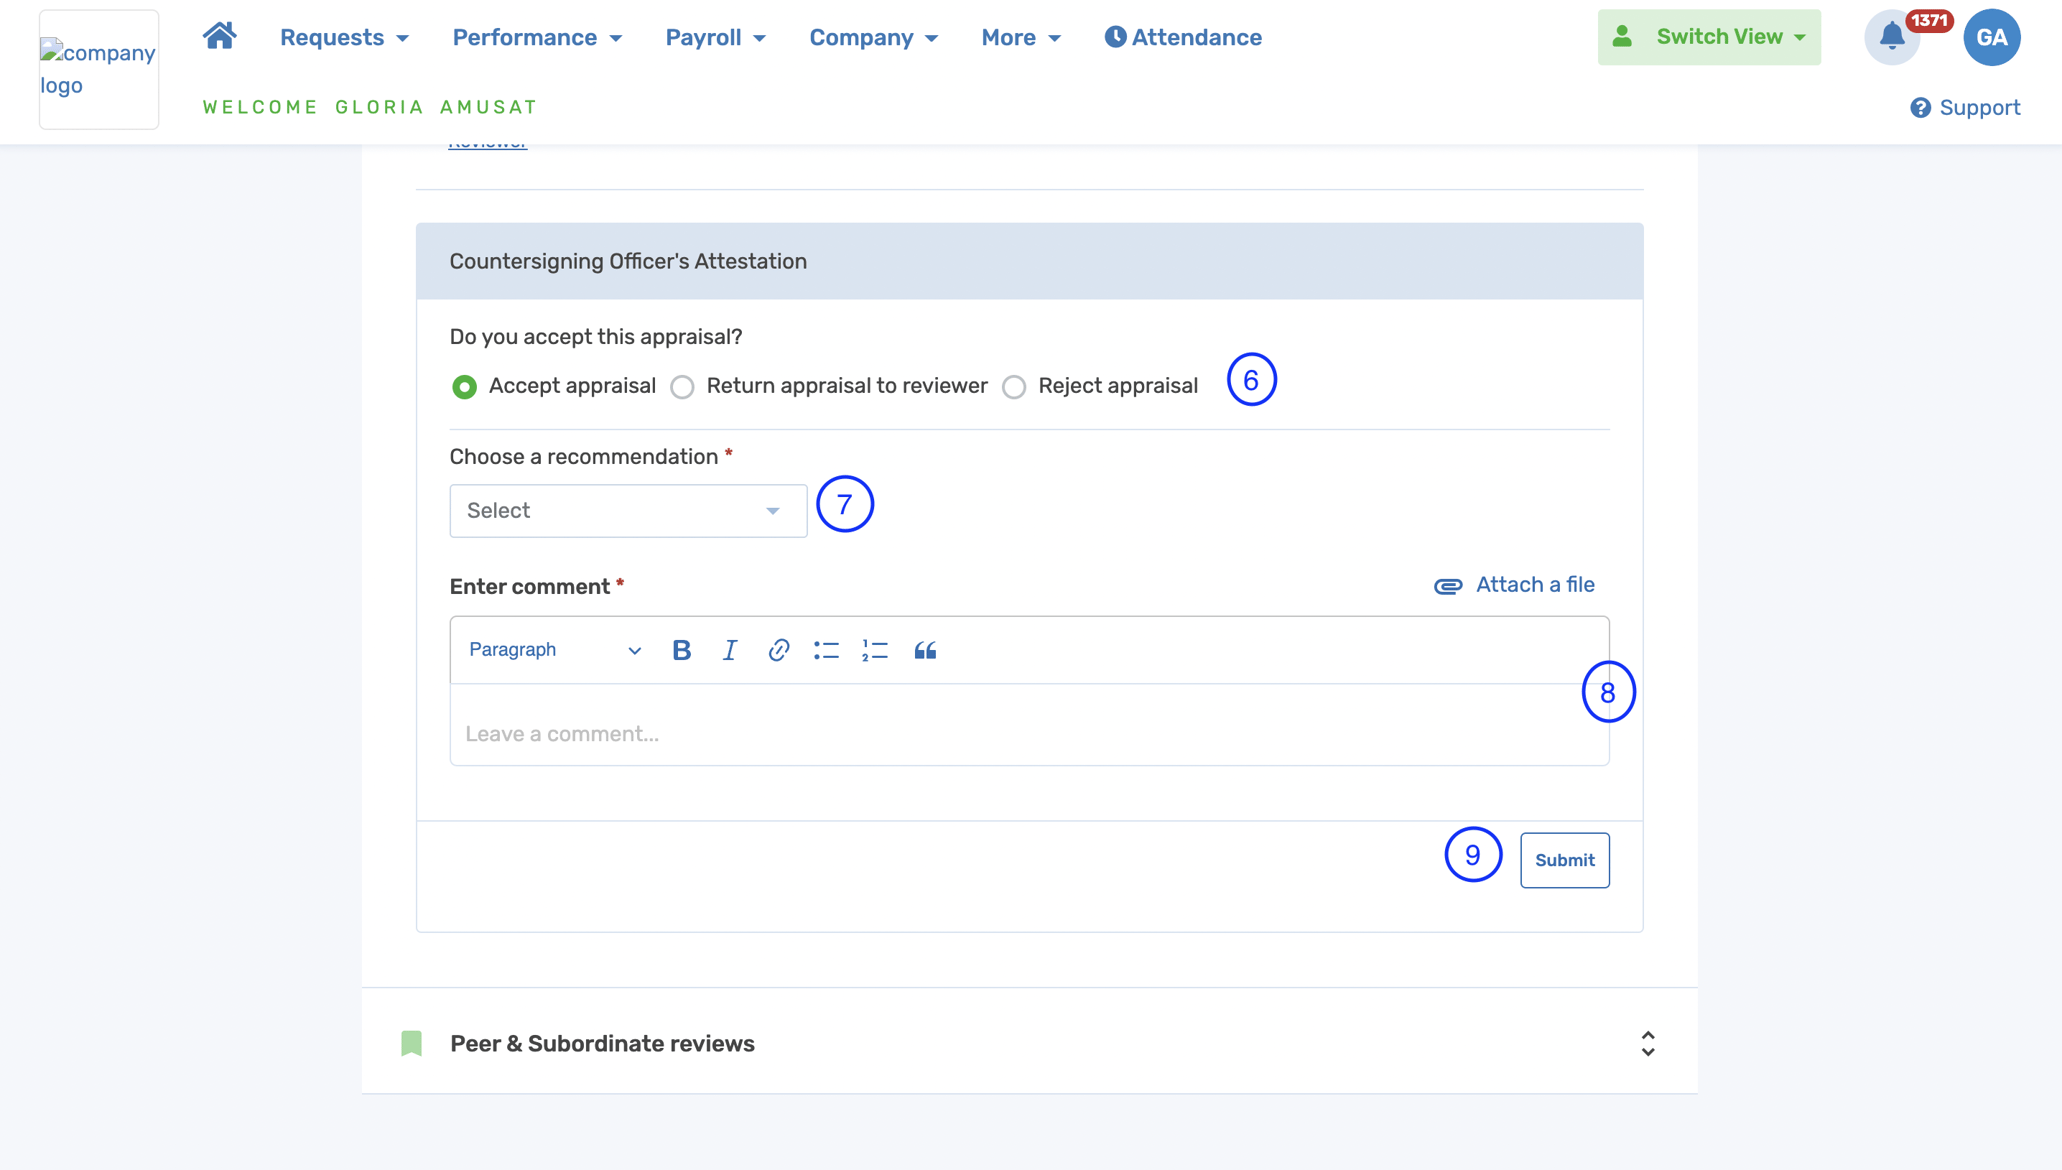Toggle italic formatting in comment editor
This screenshot has width=2062, height=1170.
pos(729,651)
